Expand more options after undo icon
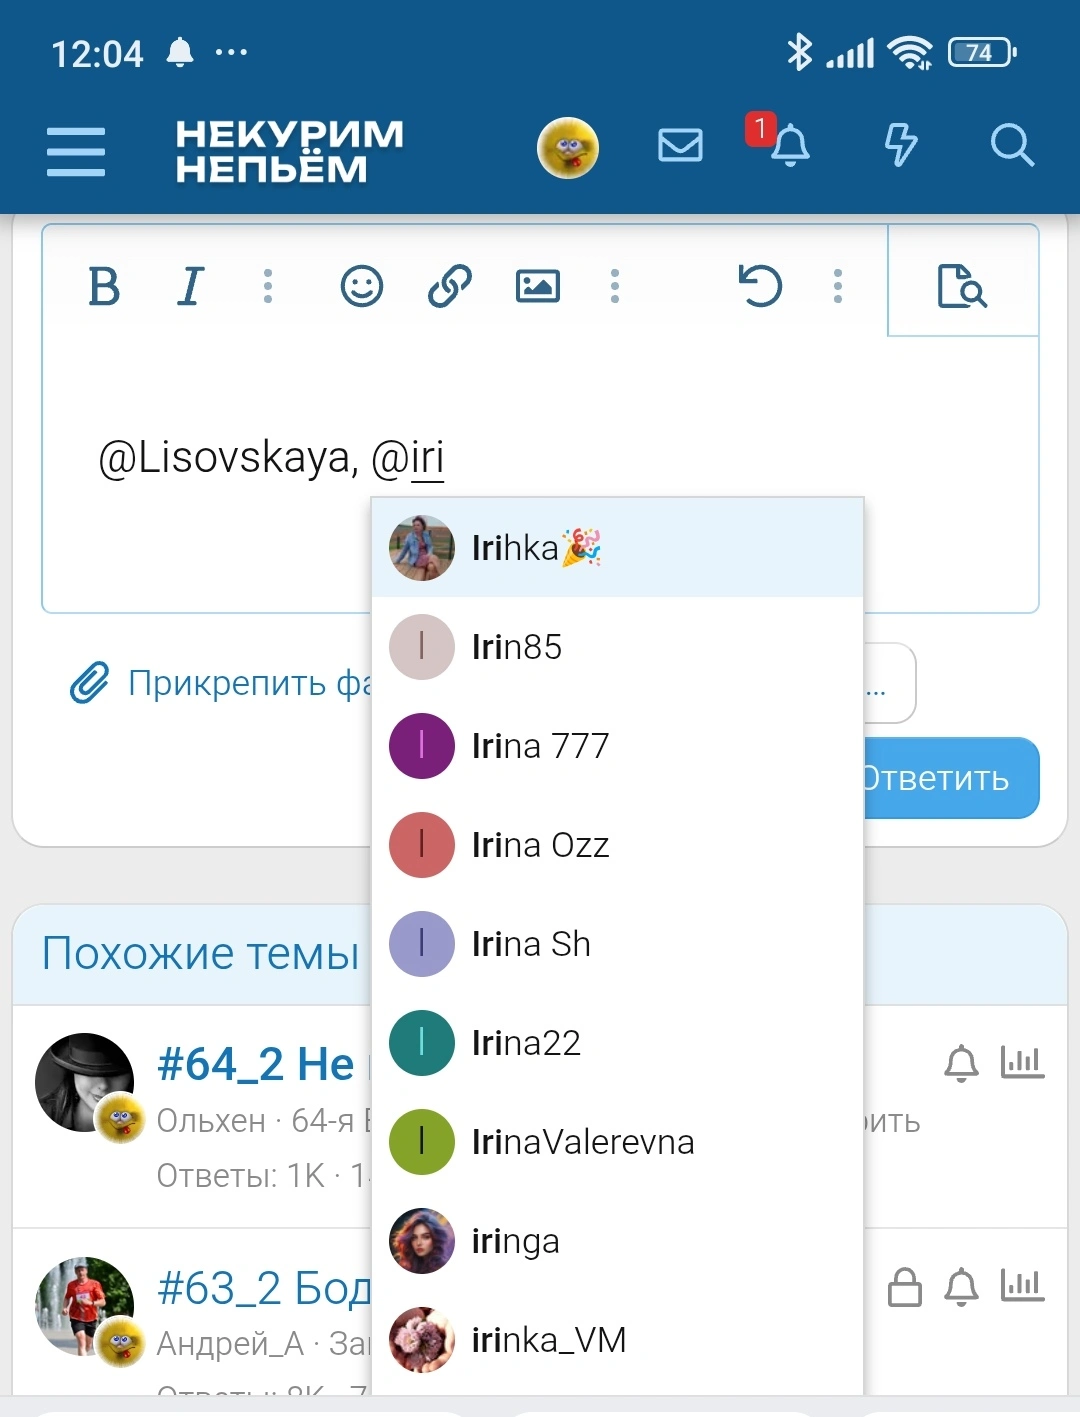 pos(838,286)
